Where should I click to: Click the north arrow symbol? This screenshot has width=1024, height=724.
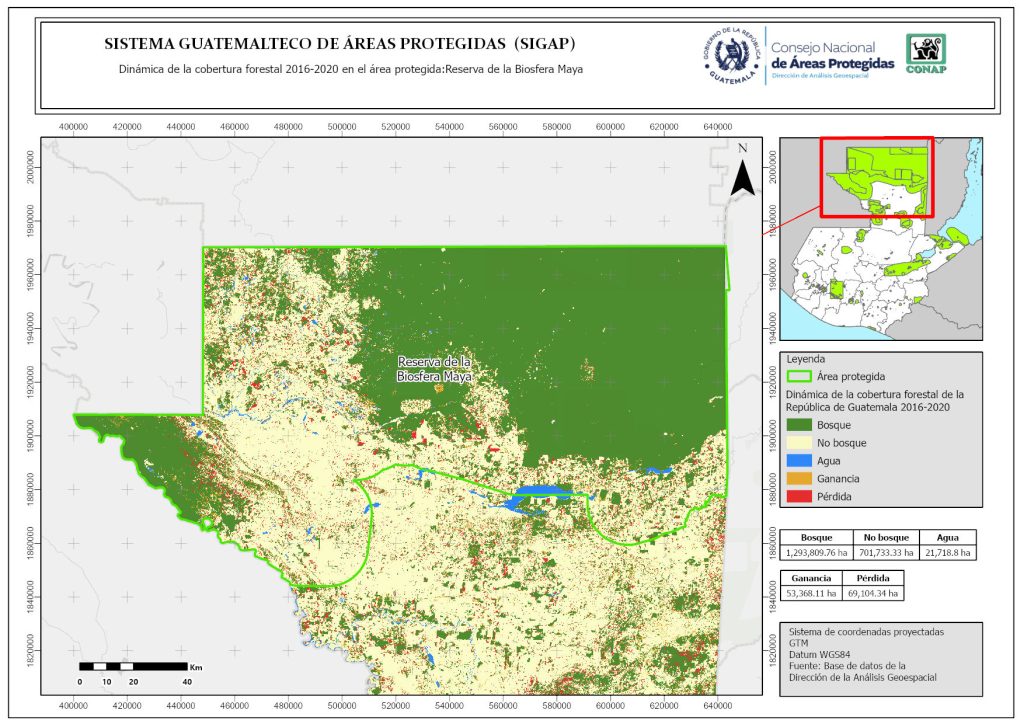[x=741, y=173]
